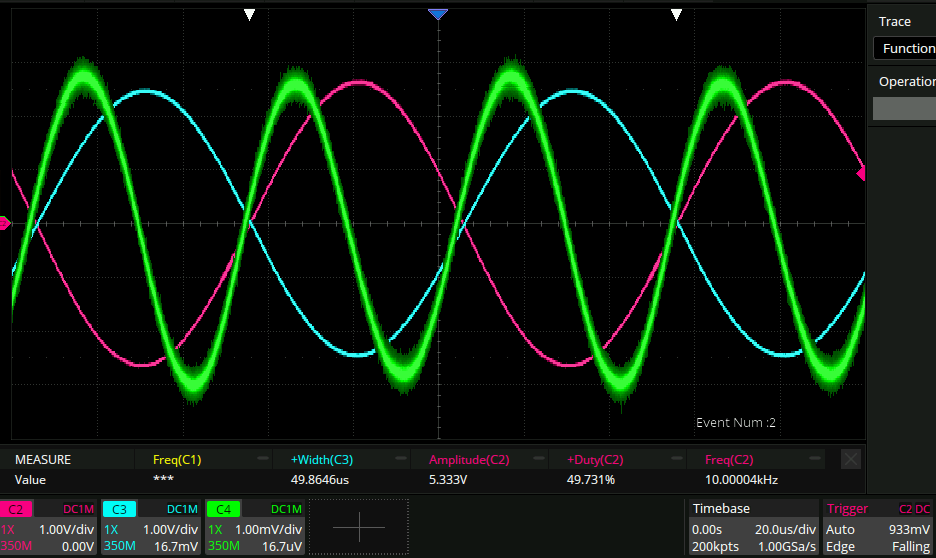This screenshot has height=558, width=936.
Task: Toggle the cyan C3 channel label
Action: 120,509
